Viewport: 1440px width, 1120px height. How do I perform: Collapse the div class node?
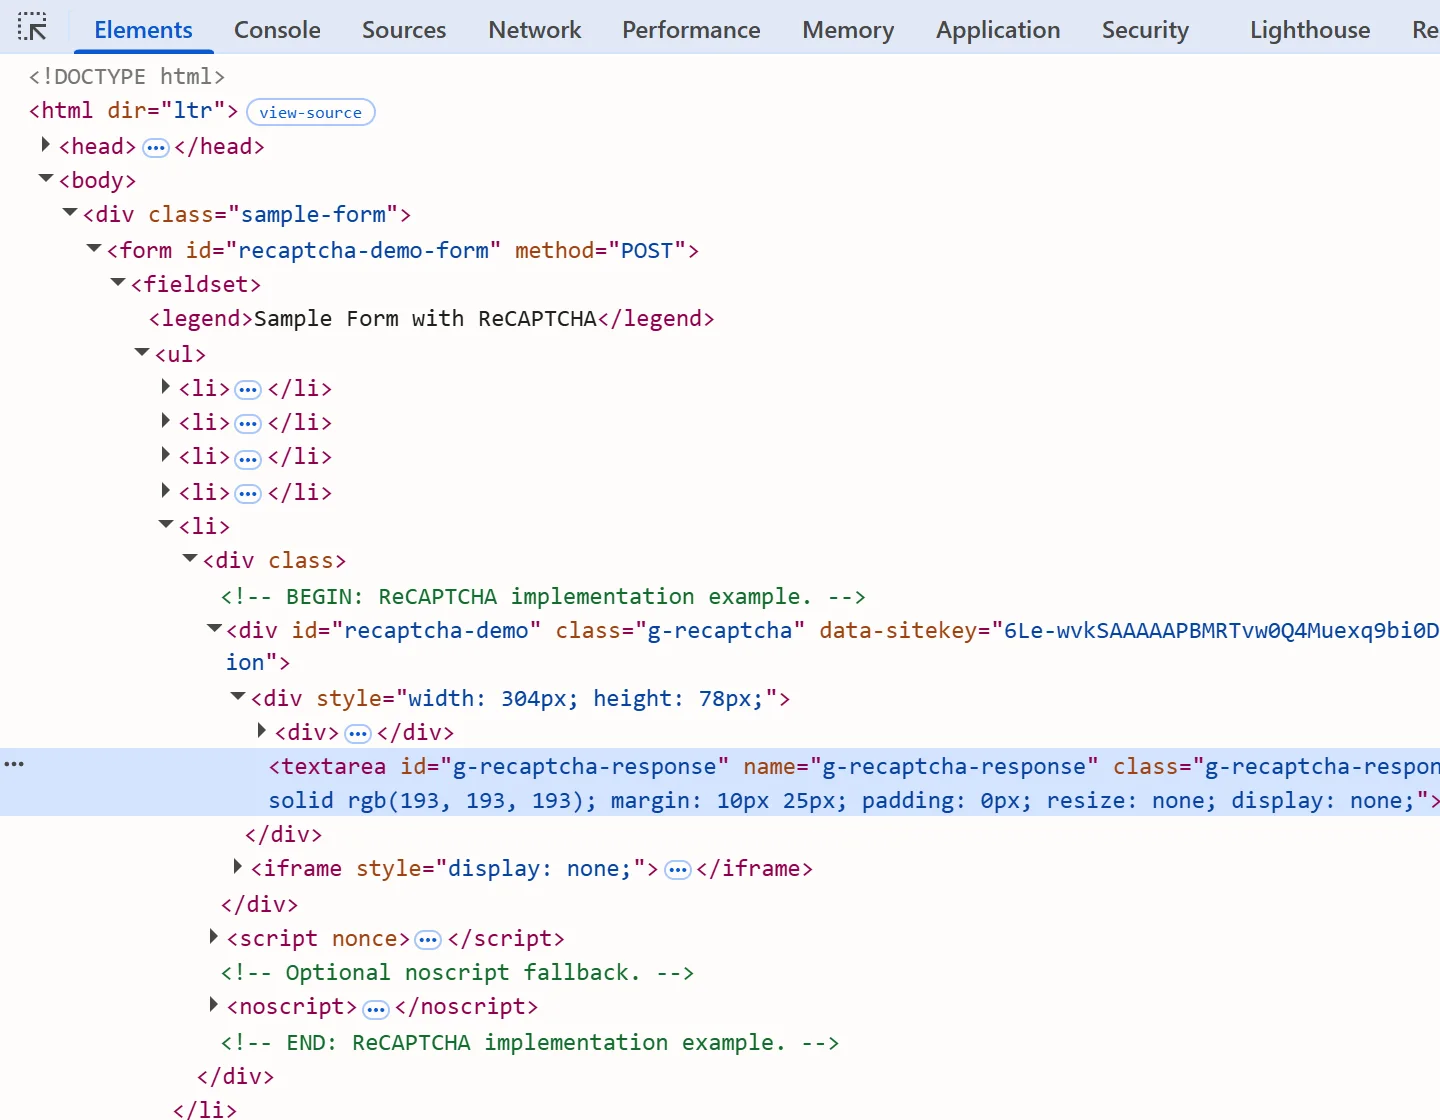tap(189, 558)
